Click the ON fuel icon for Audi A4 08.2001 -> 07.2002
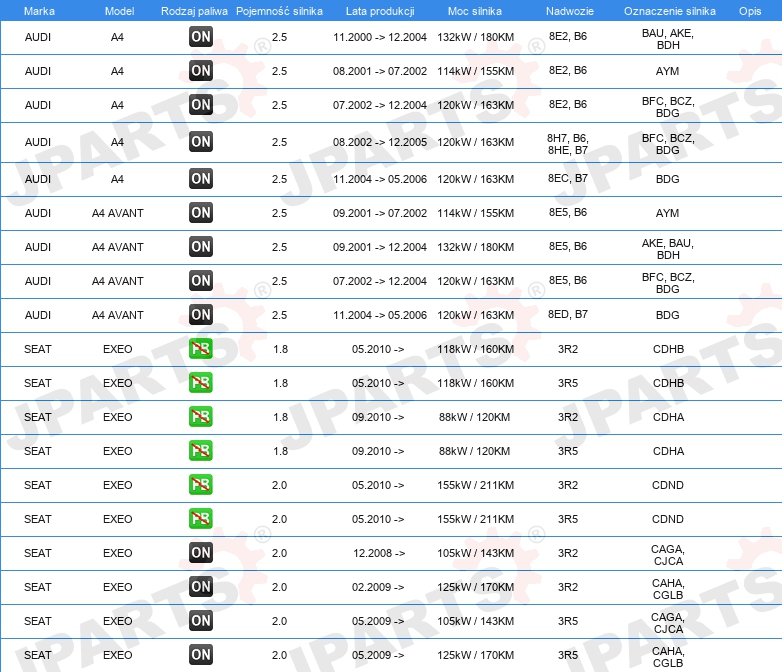The height and width of the screenshot is (672, 782). tap(201, 70)
